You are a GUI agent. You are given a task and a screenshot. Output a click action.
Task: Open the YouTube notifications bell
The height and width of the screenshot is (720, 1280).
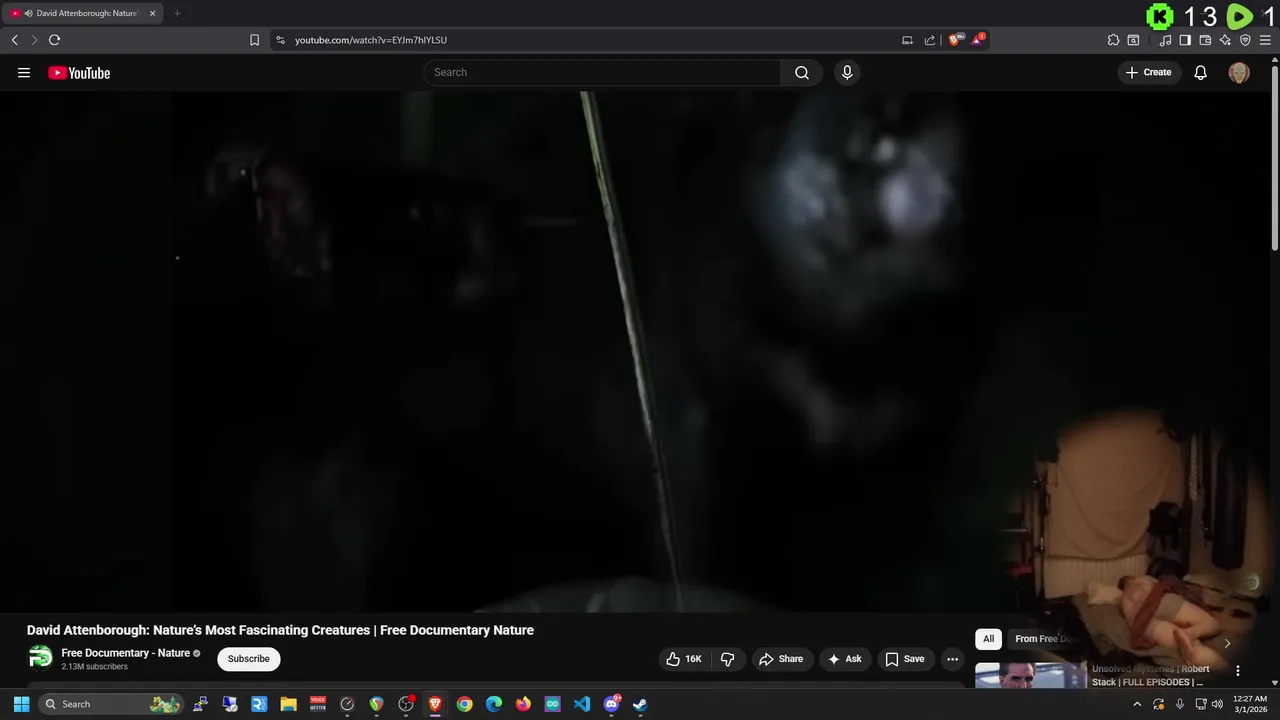1201,72
